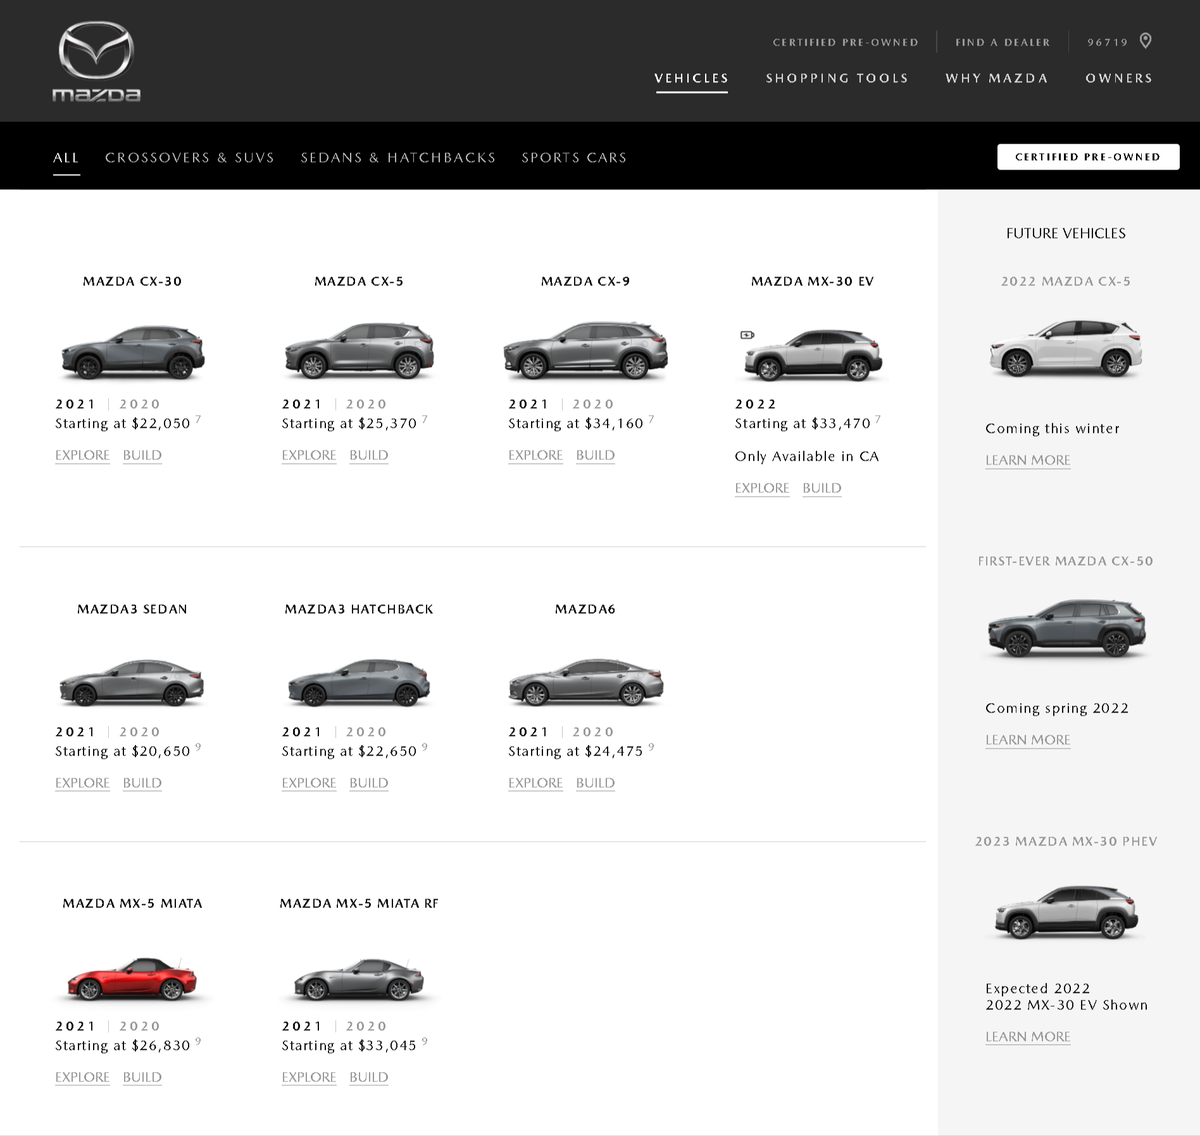Explore the Mazda6
This screenshot has height=1136, width=1200.
[535, 783]
